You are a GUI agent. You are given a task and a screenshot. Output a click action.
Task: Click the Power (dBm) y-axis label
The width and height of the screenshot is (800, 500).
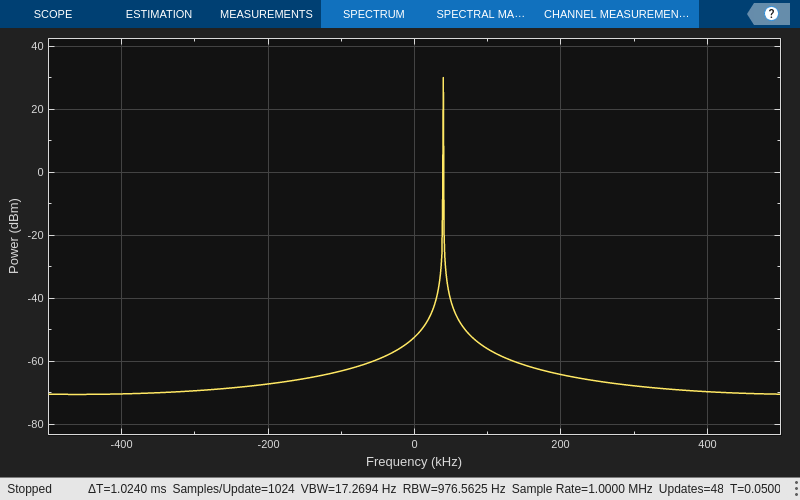click(14, 236)
